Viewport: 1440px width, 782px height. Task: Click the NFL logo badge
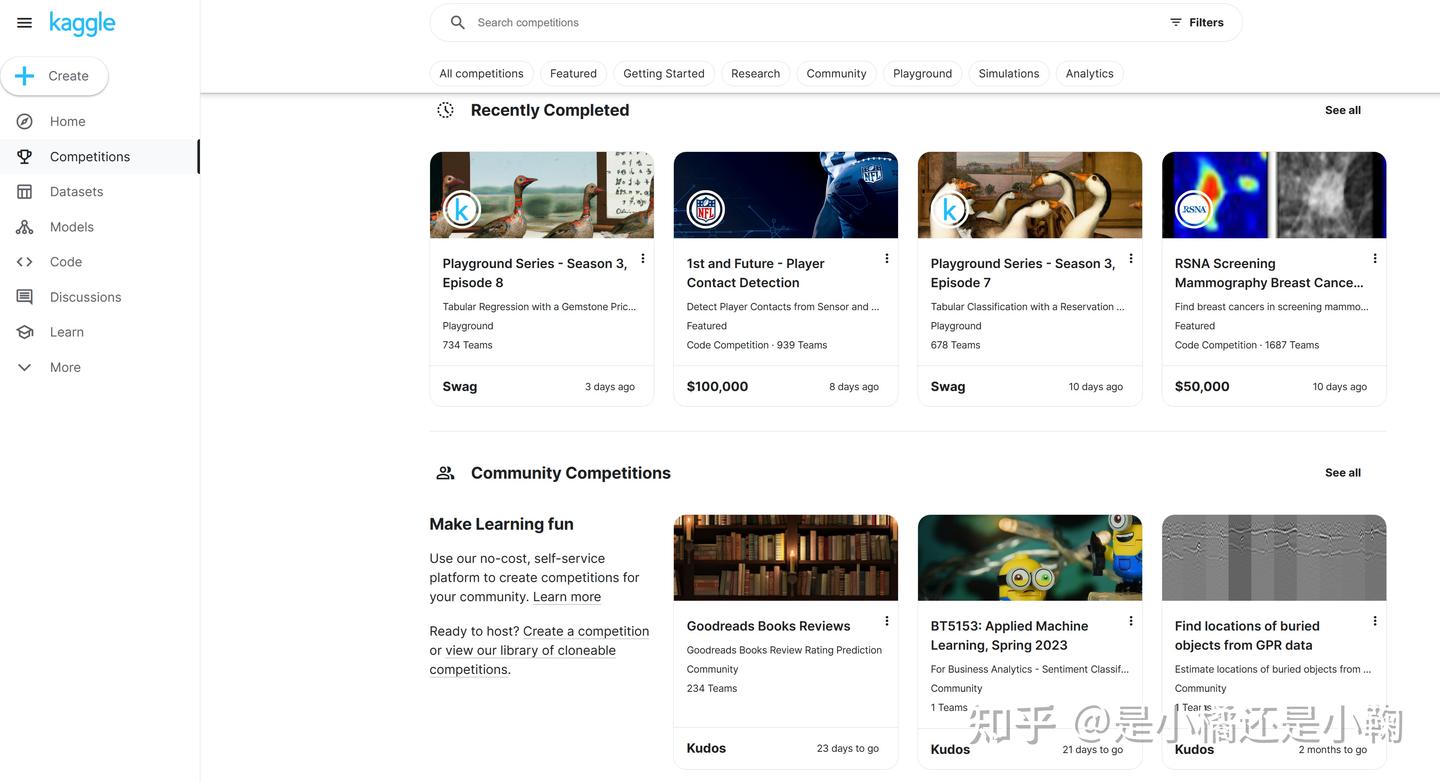pyautogui.click(x=706, y=210)
